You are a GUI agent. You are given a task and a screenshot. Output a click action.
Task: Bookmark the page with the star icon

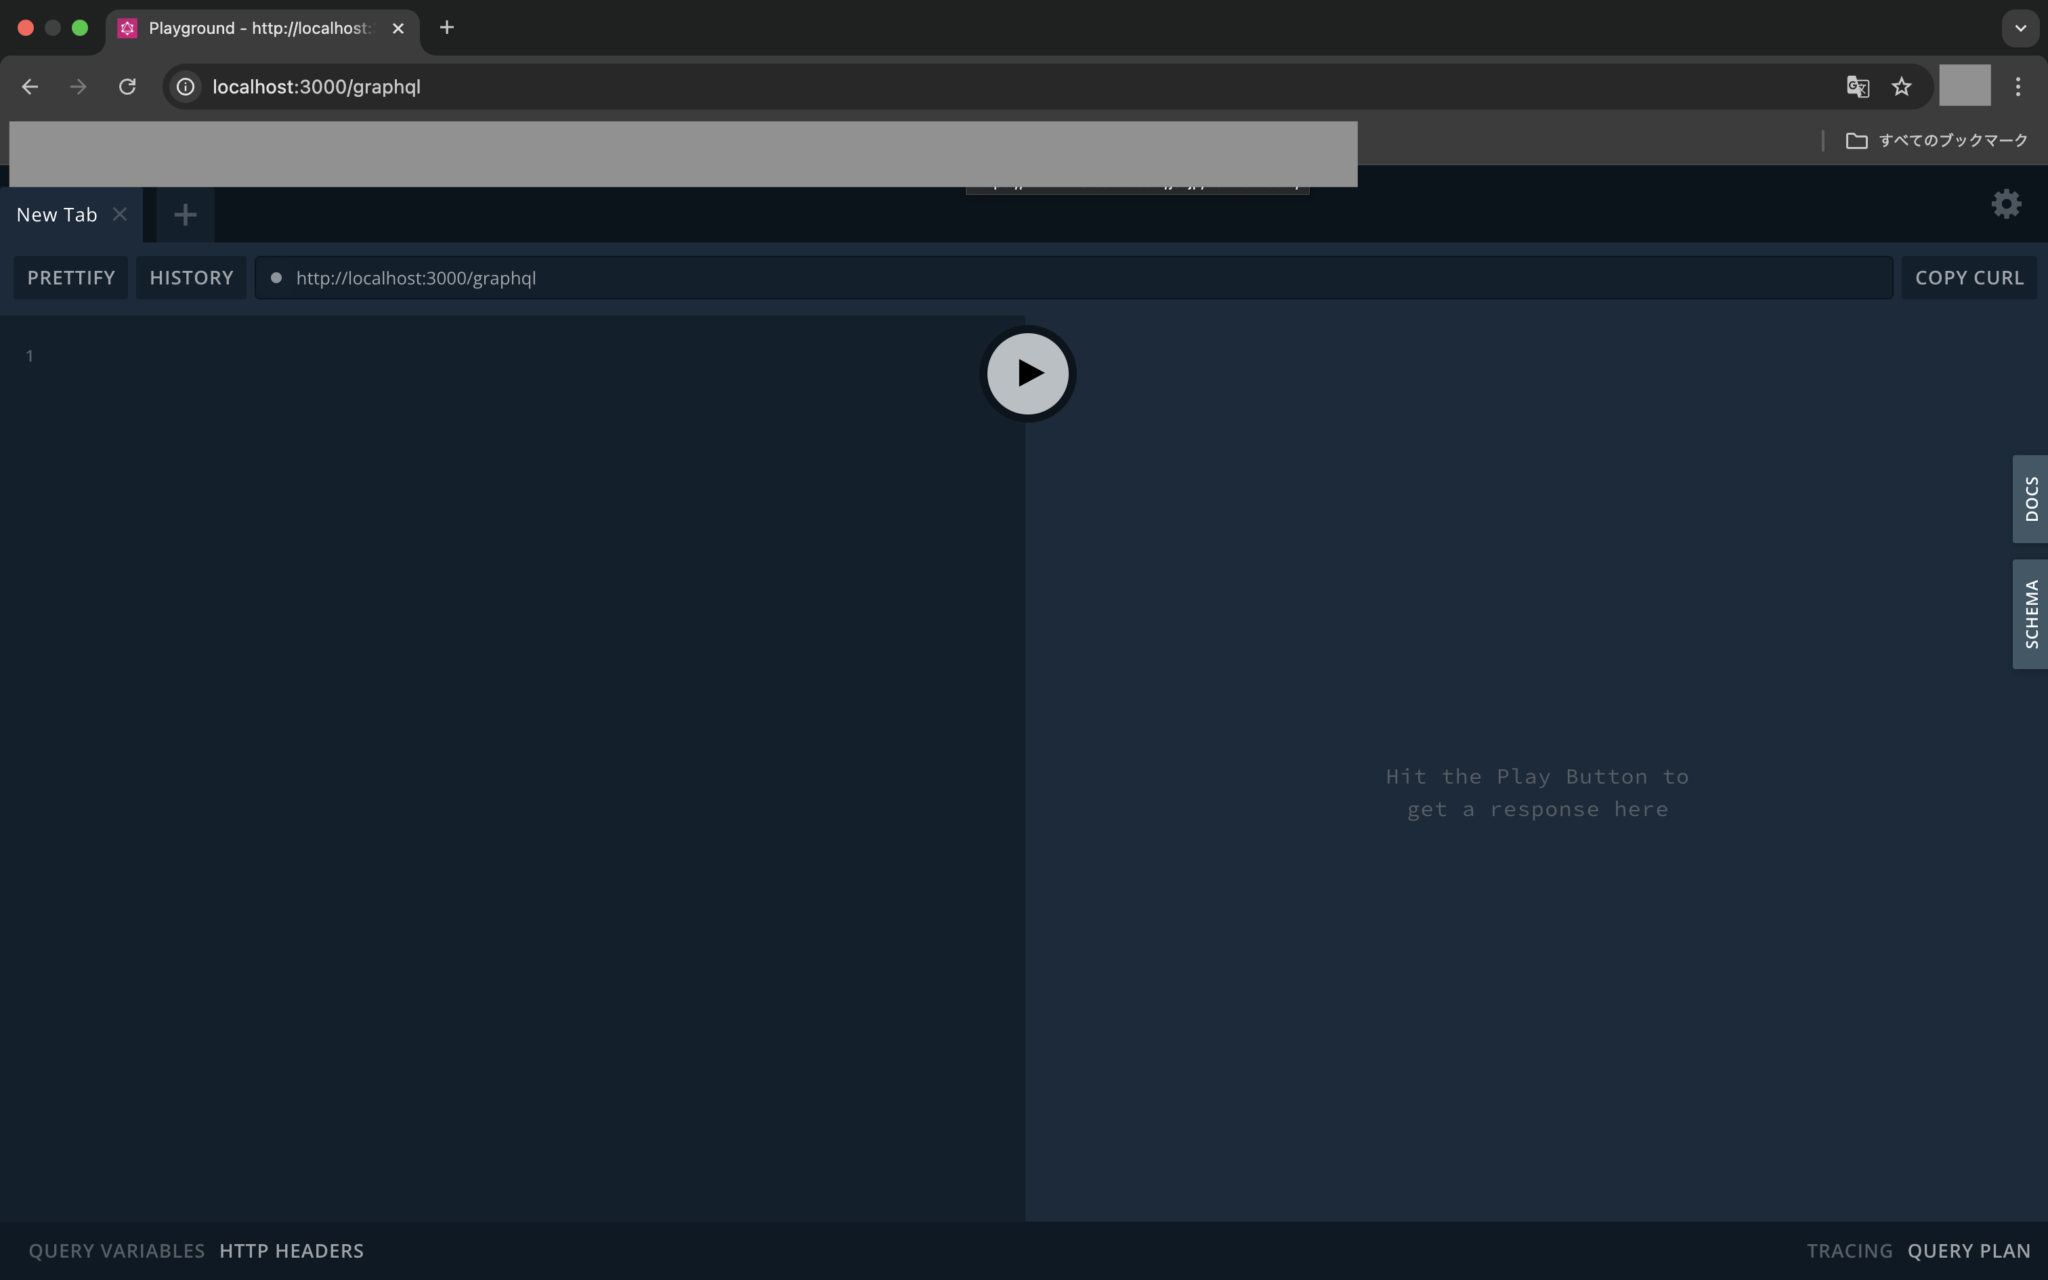[x=1902, y=87]
